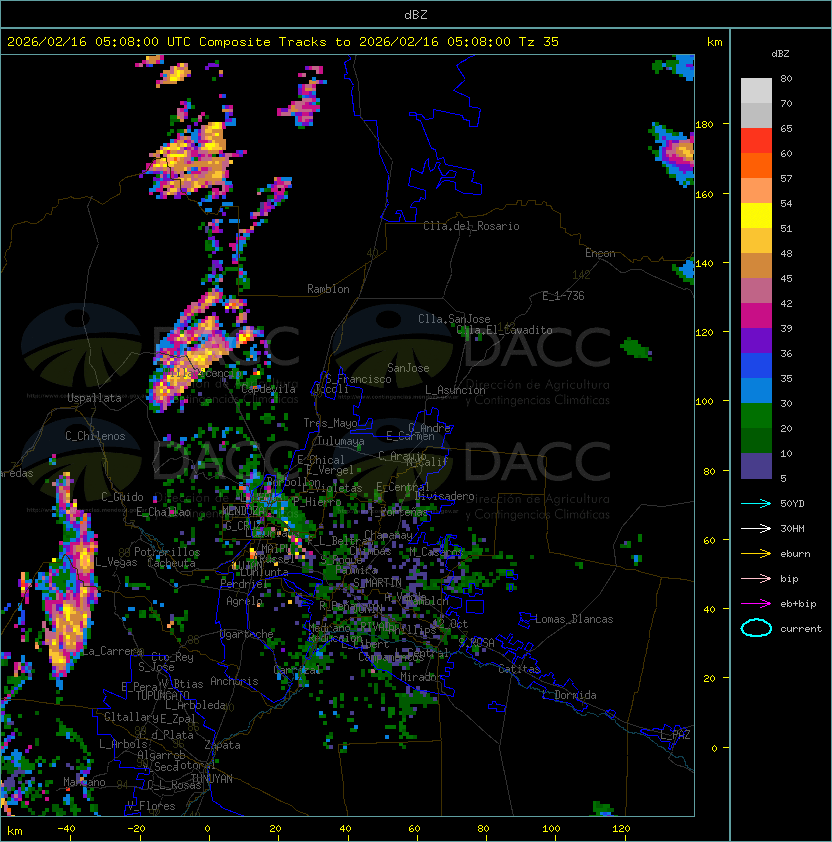Click the 'TUNUYAN' map label

tap(212, 779)
